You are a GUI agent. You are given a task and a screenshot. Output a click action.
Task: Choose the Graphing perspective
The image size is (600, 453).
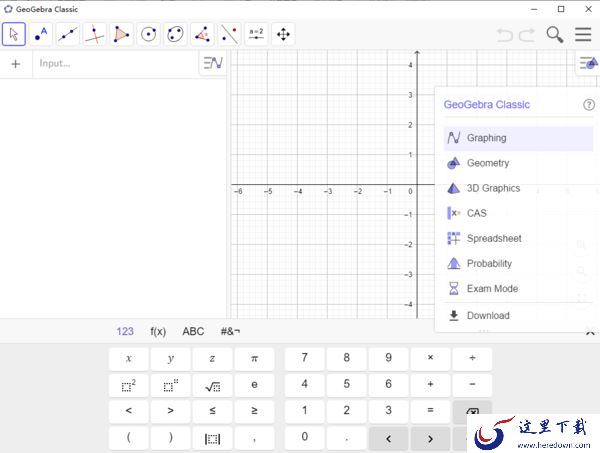click(x=518, y=138)
